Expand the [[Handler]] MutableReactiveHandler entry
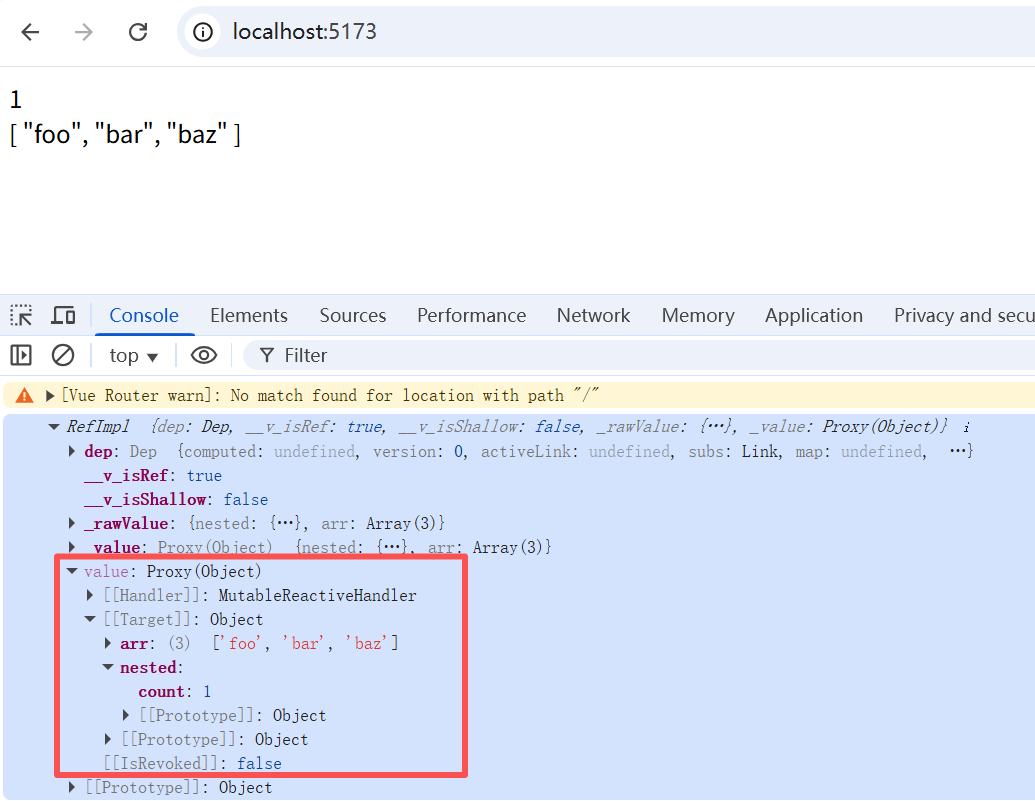The width and height of the screenshot is (1035, 801). tap(90, 596)
